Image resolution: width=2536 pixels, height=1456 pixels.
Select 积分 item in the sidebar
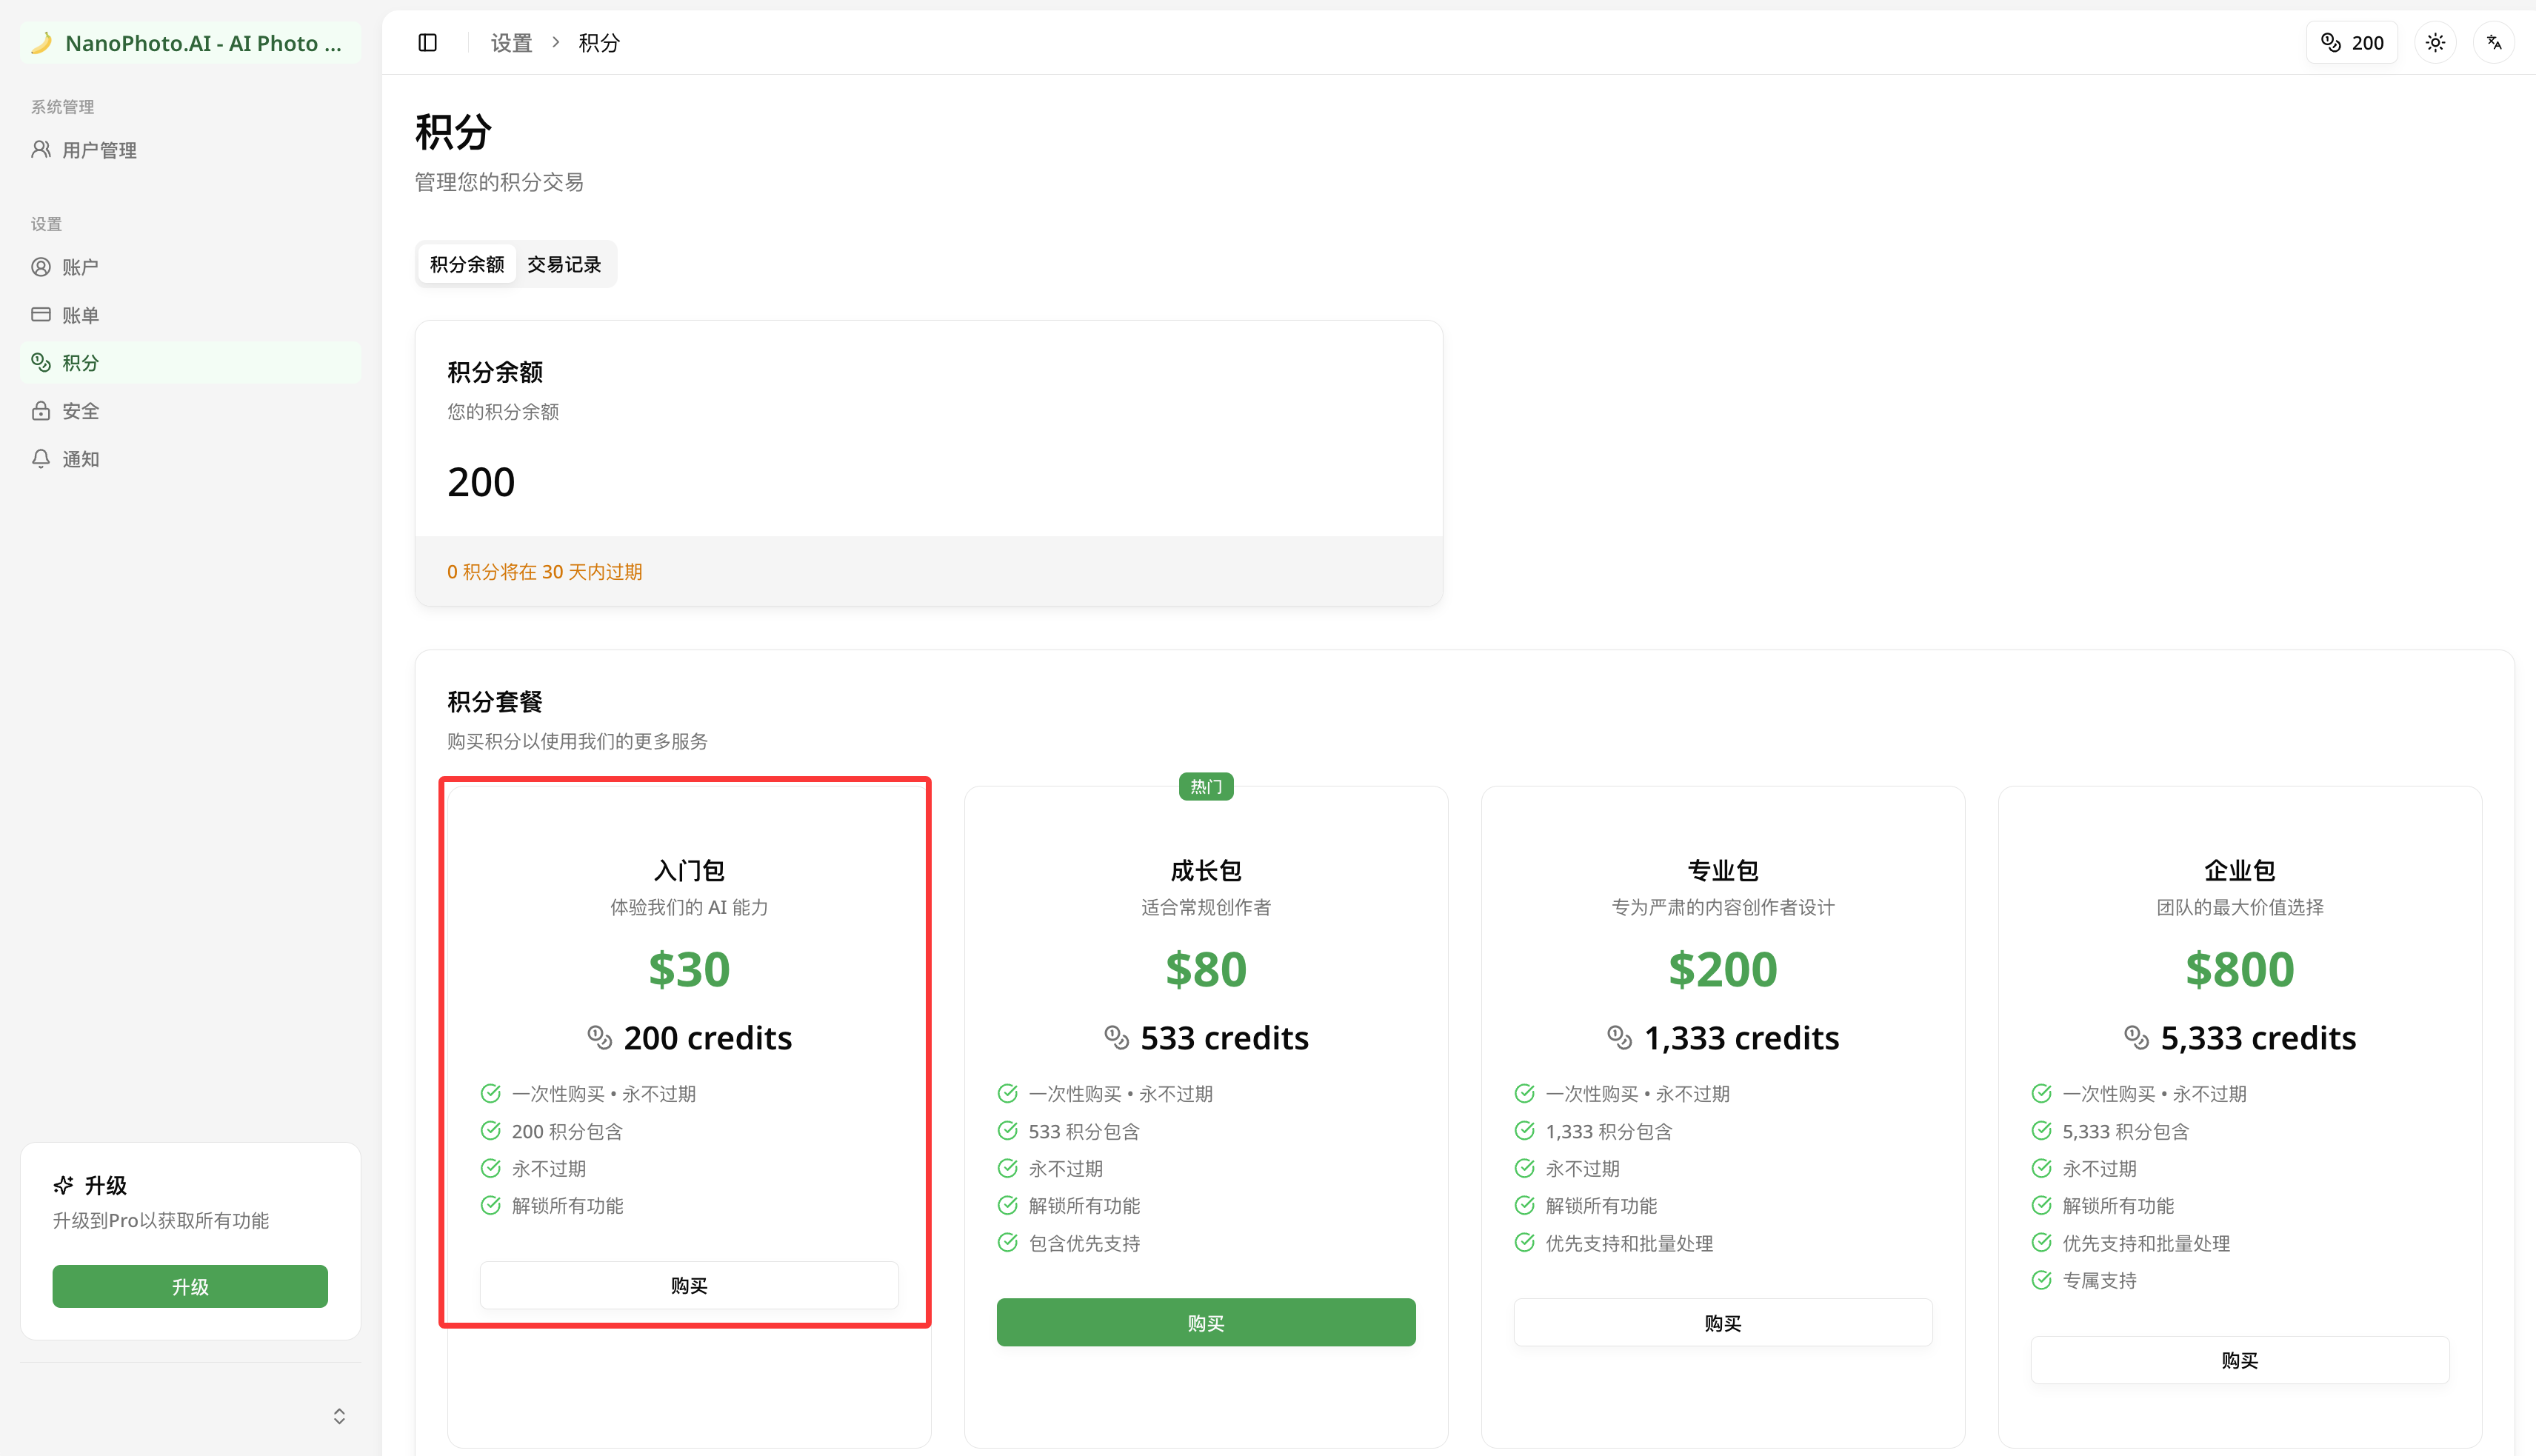[x=80, y=363]
